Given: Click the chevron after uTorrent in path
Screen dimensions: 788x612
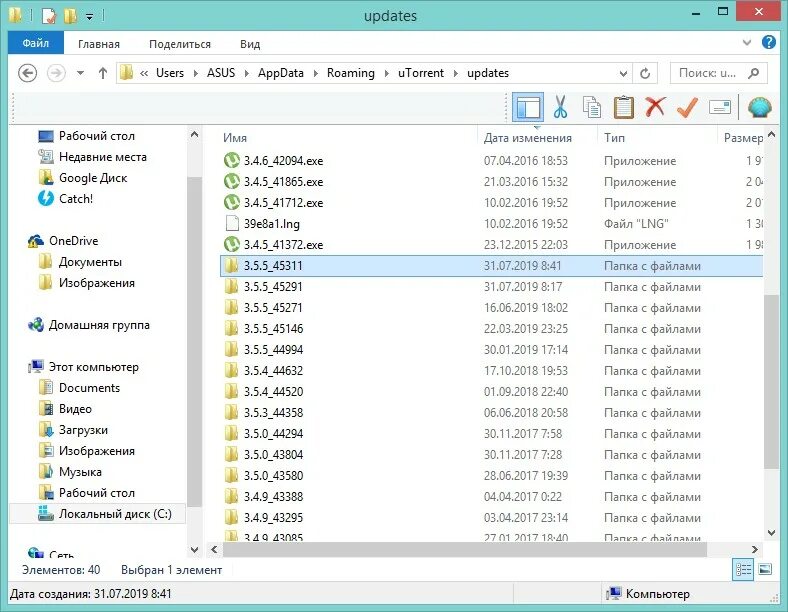Looking at the screenshot, I should pyautogui.click(x=455, y=73).
